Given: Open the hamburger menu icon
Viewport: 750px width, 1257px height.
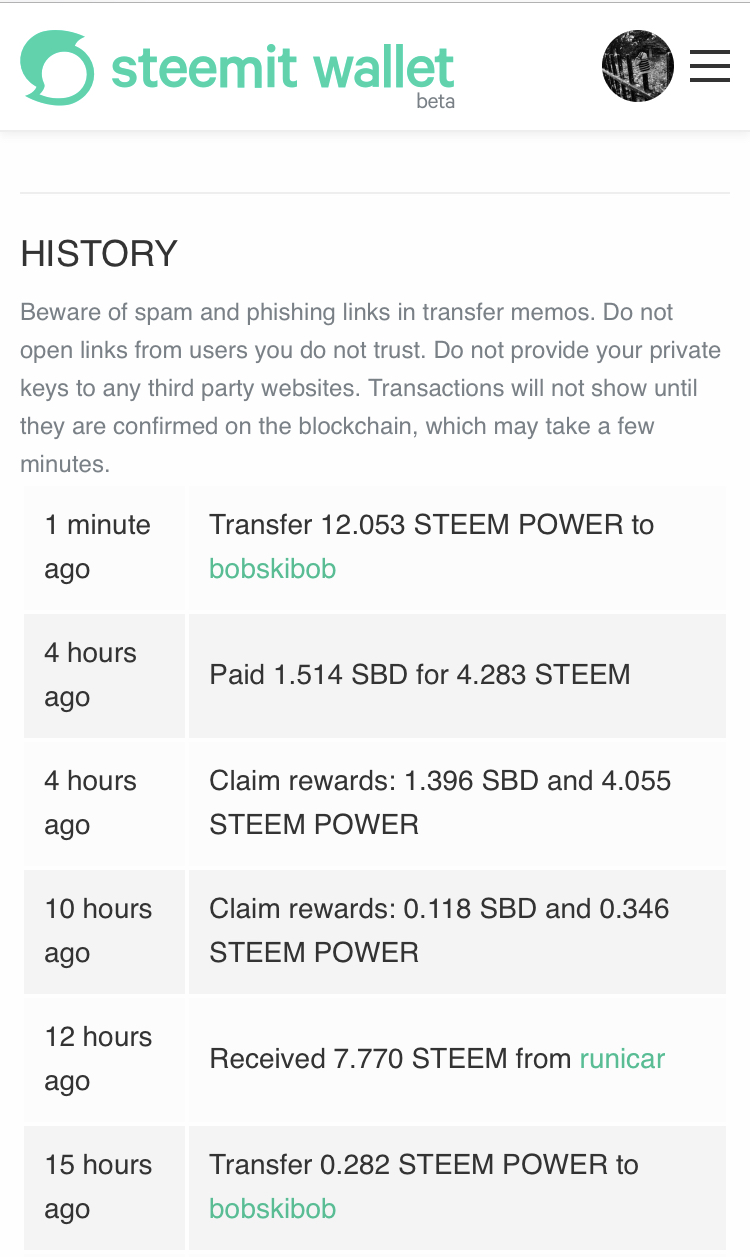Looking at the screenshot, I should pyautogui.click(x=710, y=66).
